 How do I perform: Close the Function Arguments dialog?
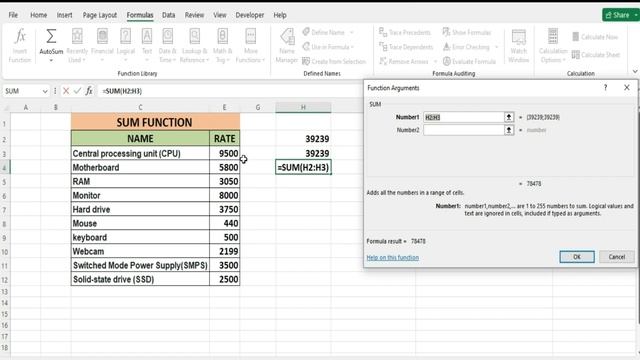click(x=627, y=88)
